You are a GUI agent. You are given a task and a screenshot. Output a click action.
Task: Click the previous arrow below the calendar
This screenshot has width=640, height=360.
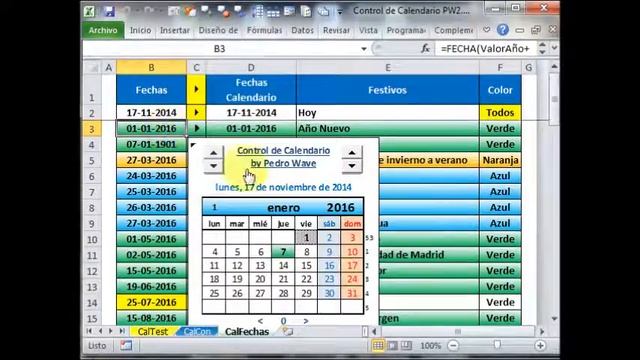(x=260, y=321)
